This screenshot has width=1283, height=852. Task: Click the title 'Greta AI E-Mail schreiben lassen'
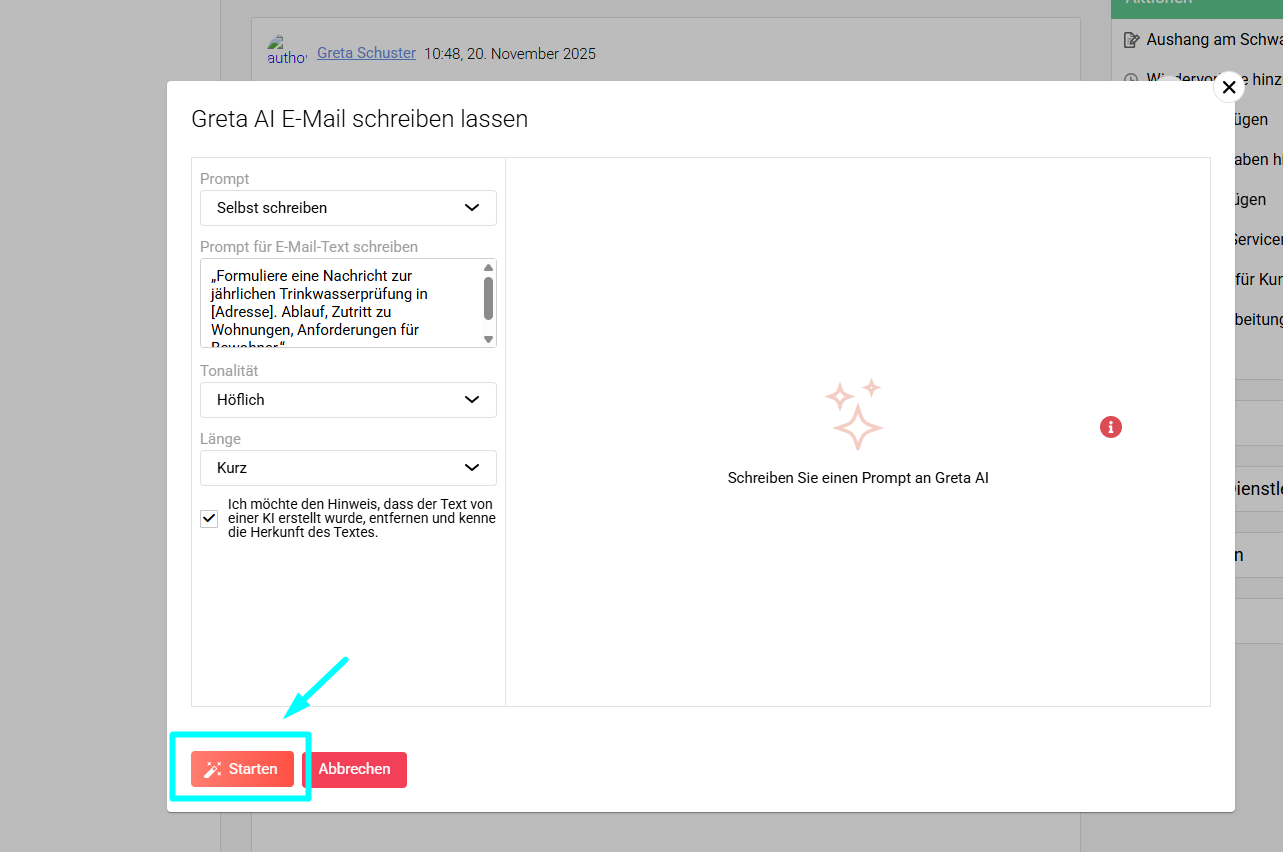click(x=360, y=119)
